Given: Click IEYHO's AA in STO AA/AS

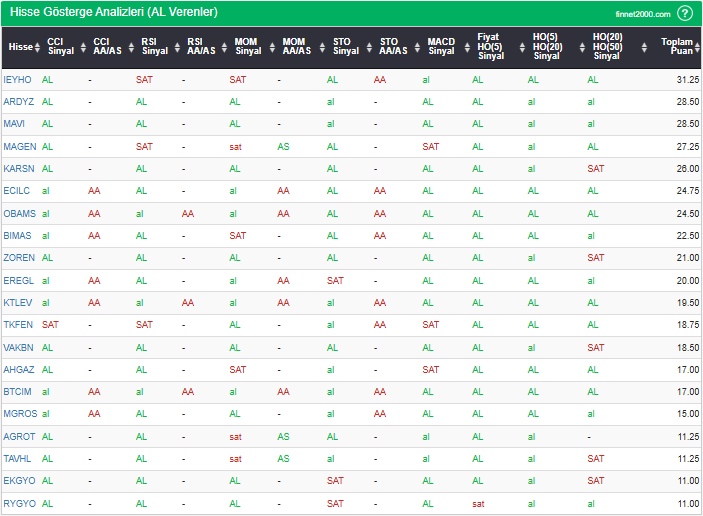Looking at the screenshot, I should [x=380, y=80].
